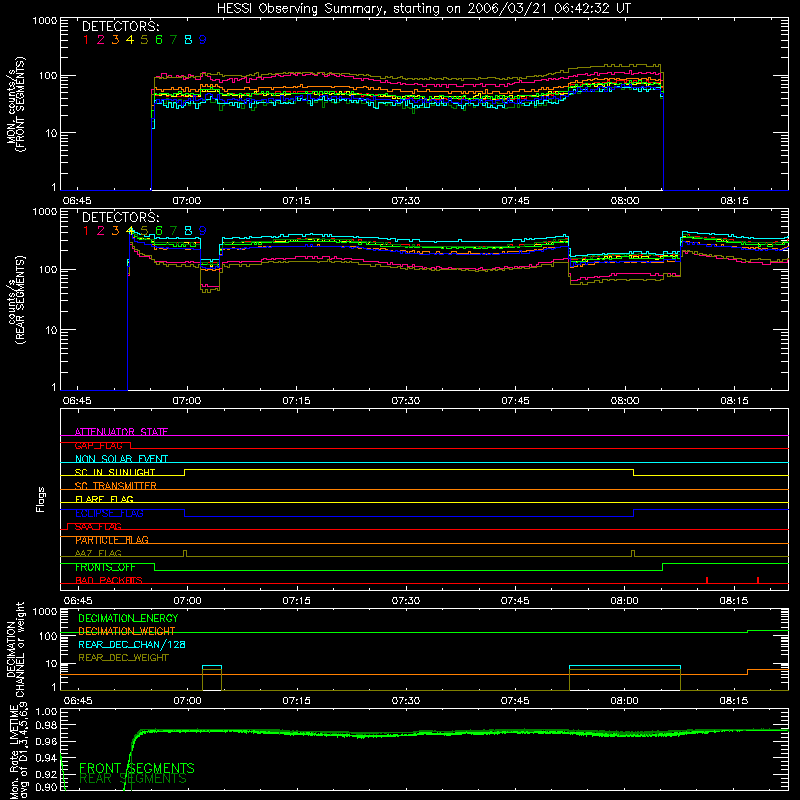Click the FLARE_FLAG label

[104, 499]
